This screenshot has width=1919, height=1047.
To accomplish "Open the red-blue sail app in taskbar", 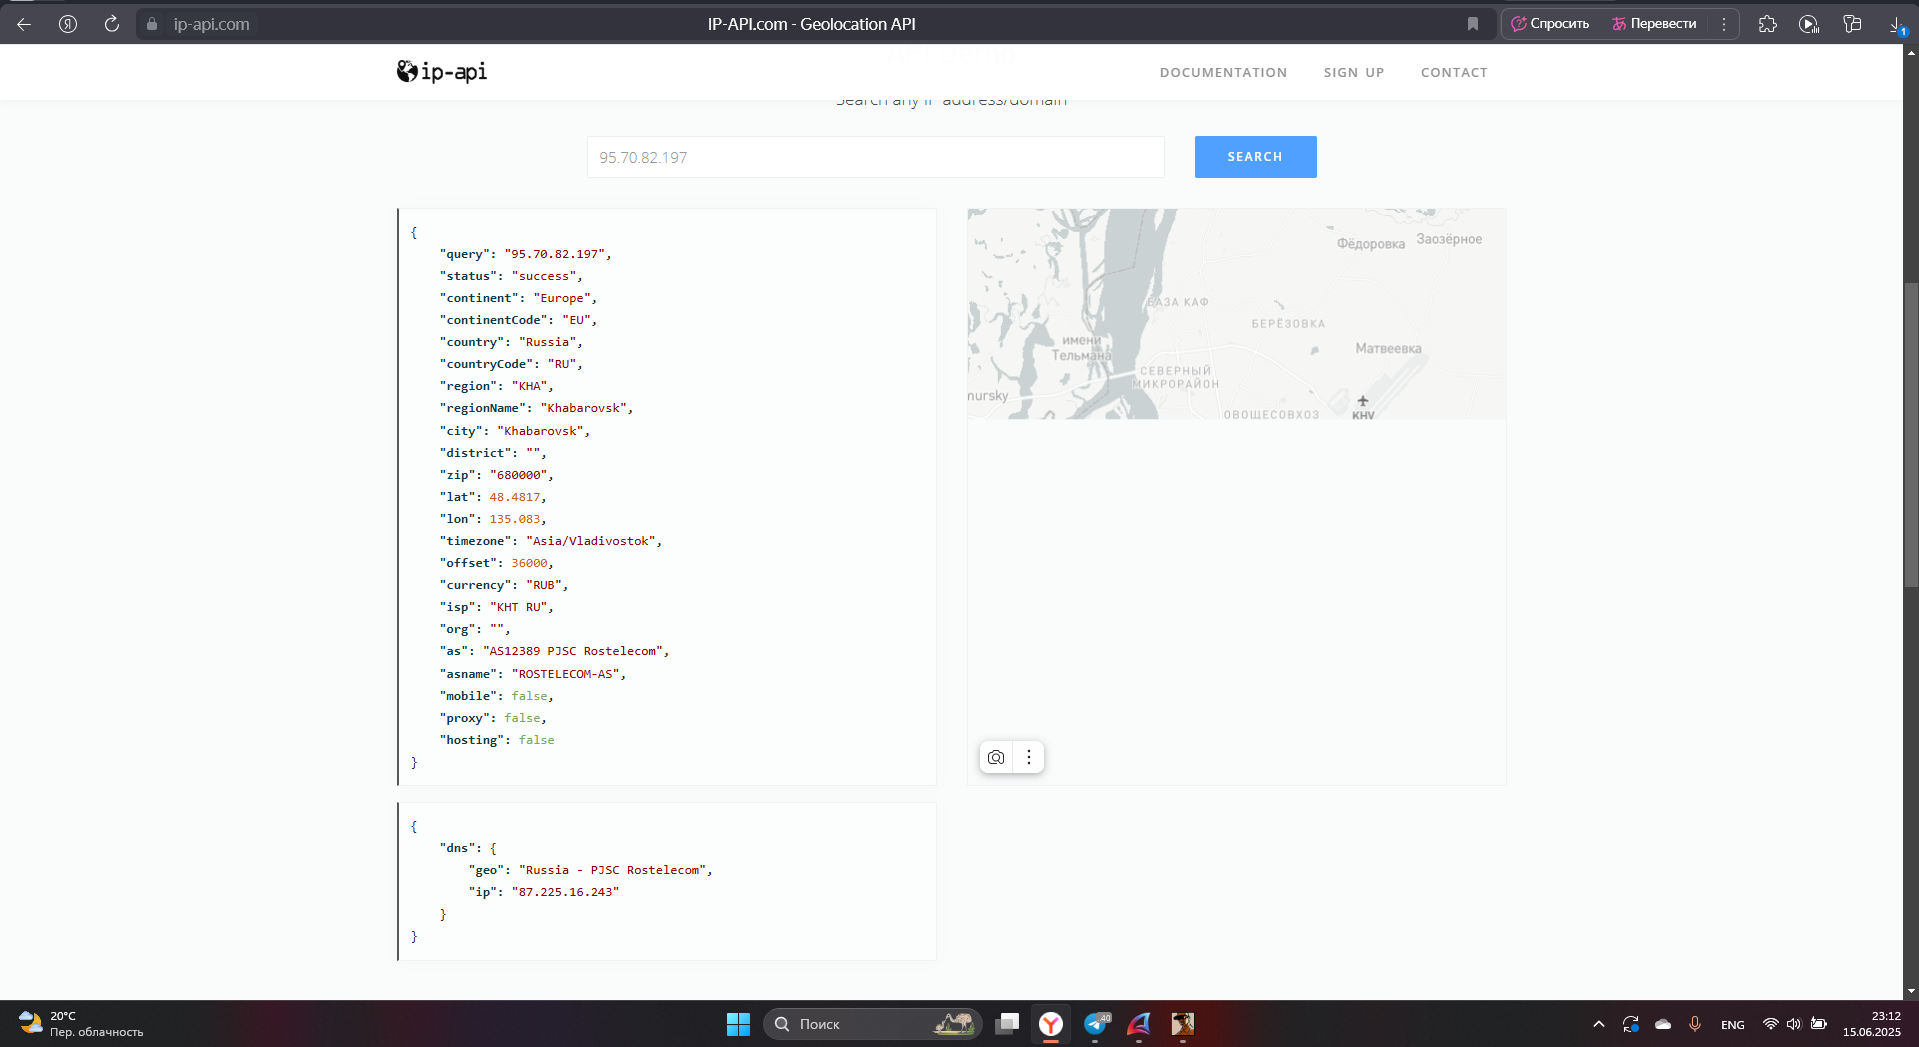I will click(1139, 1024).
